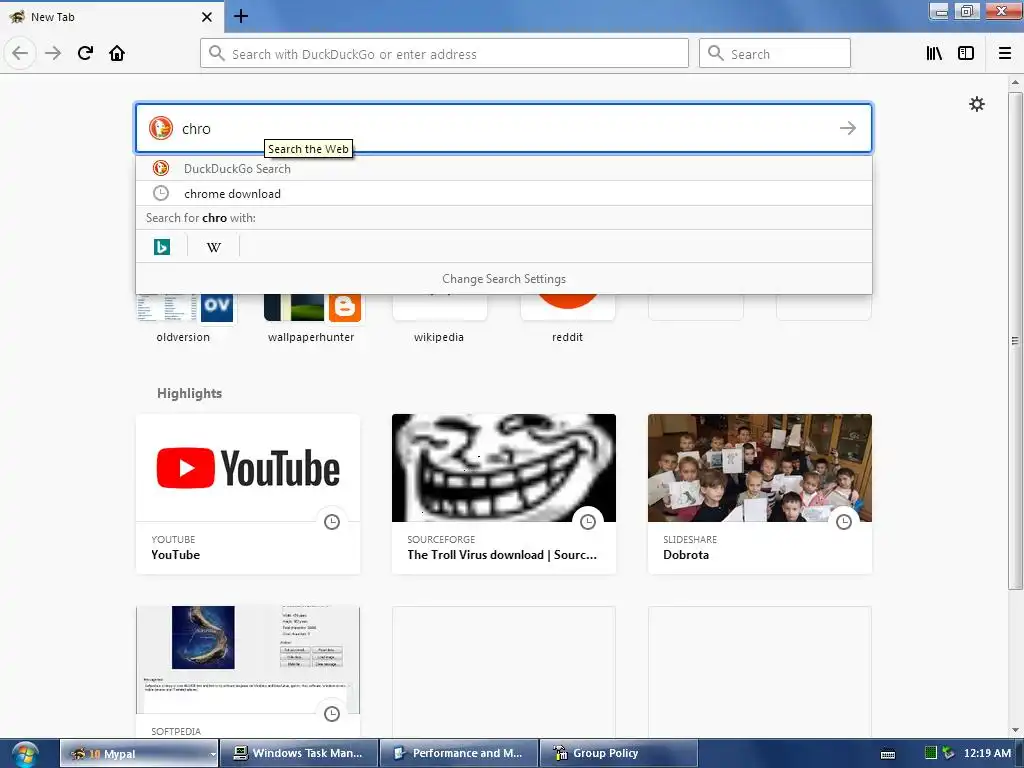Image resolution: width=1024 pixels, height=768 pixels.
Task: Switch to Mypal taskbar button
Action: tap(139, 754)
